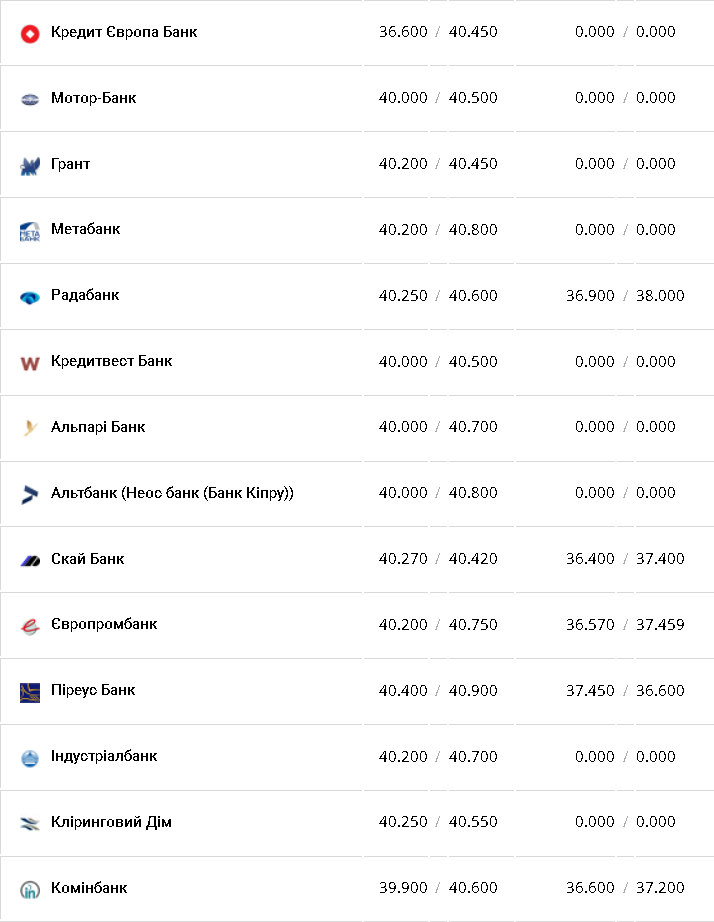Click the Комінбанк logo icon
The width and height of the screenshot is (714, 922).
click(x=30, y=889)
